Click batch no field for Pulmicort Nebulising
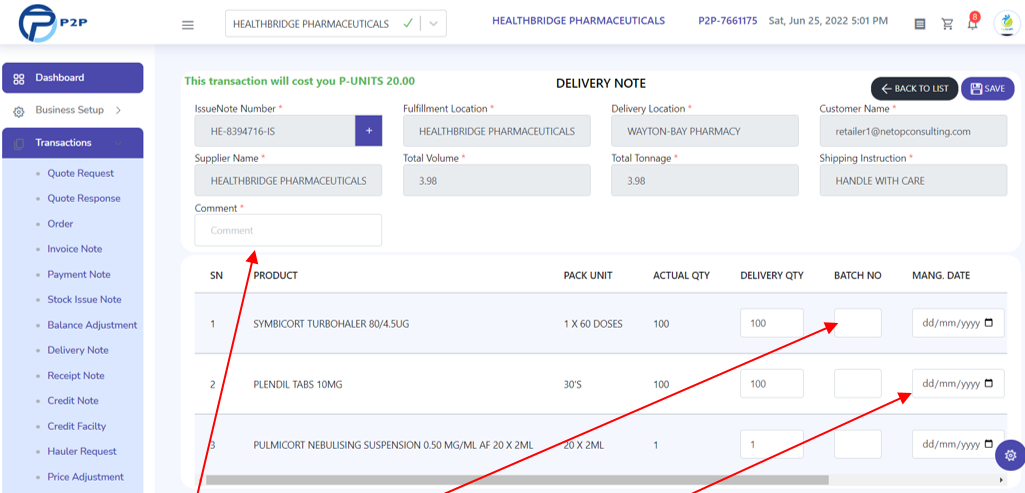The height and width of the screenshot is (493, 1025). pyautogui.click(x=858, y=444)
